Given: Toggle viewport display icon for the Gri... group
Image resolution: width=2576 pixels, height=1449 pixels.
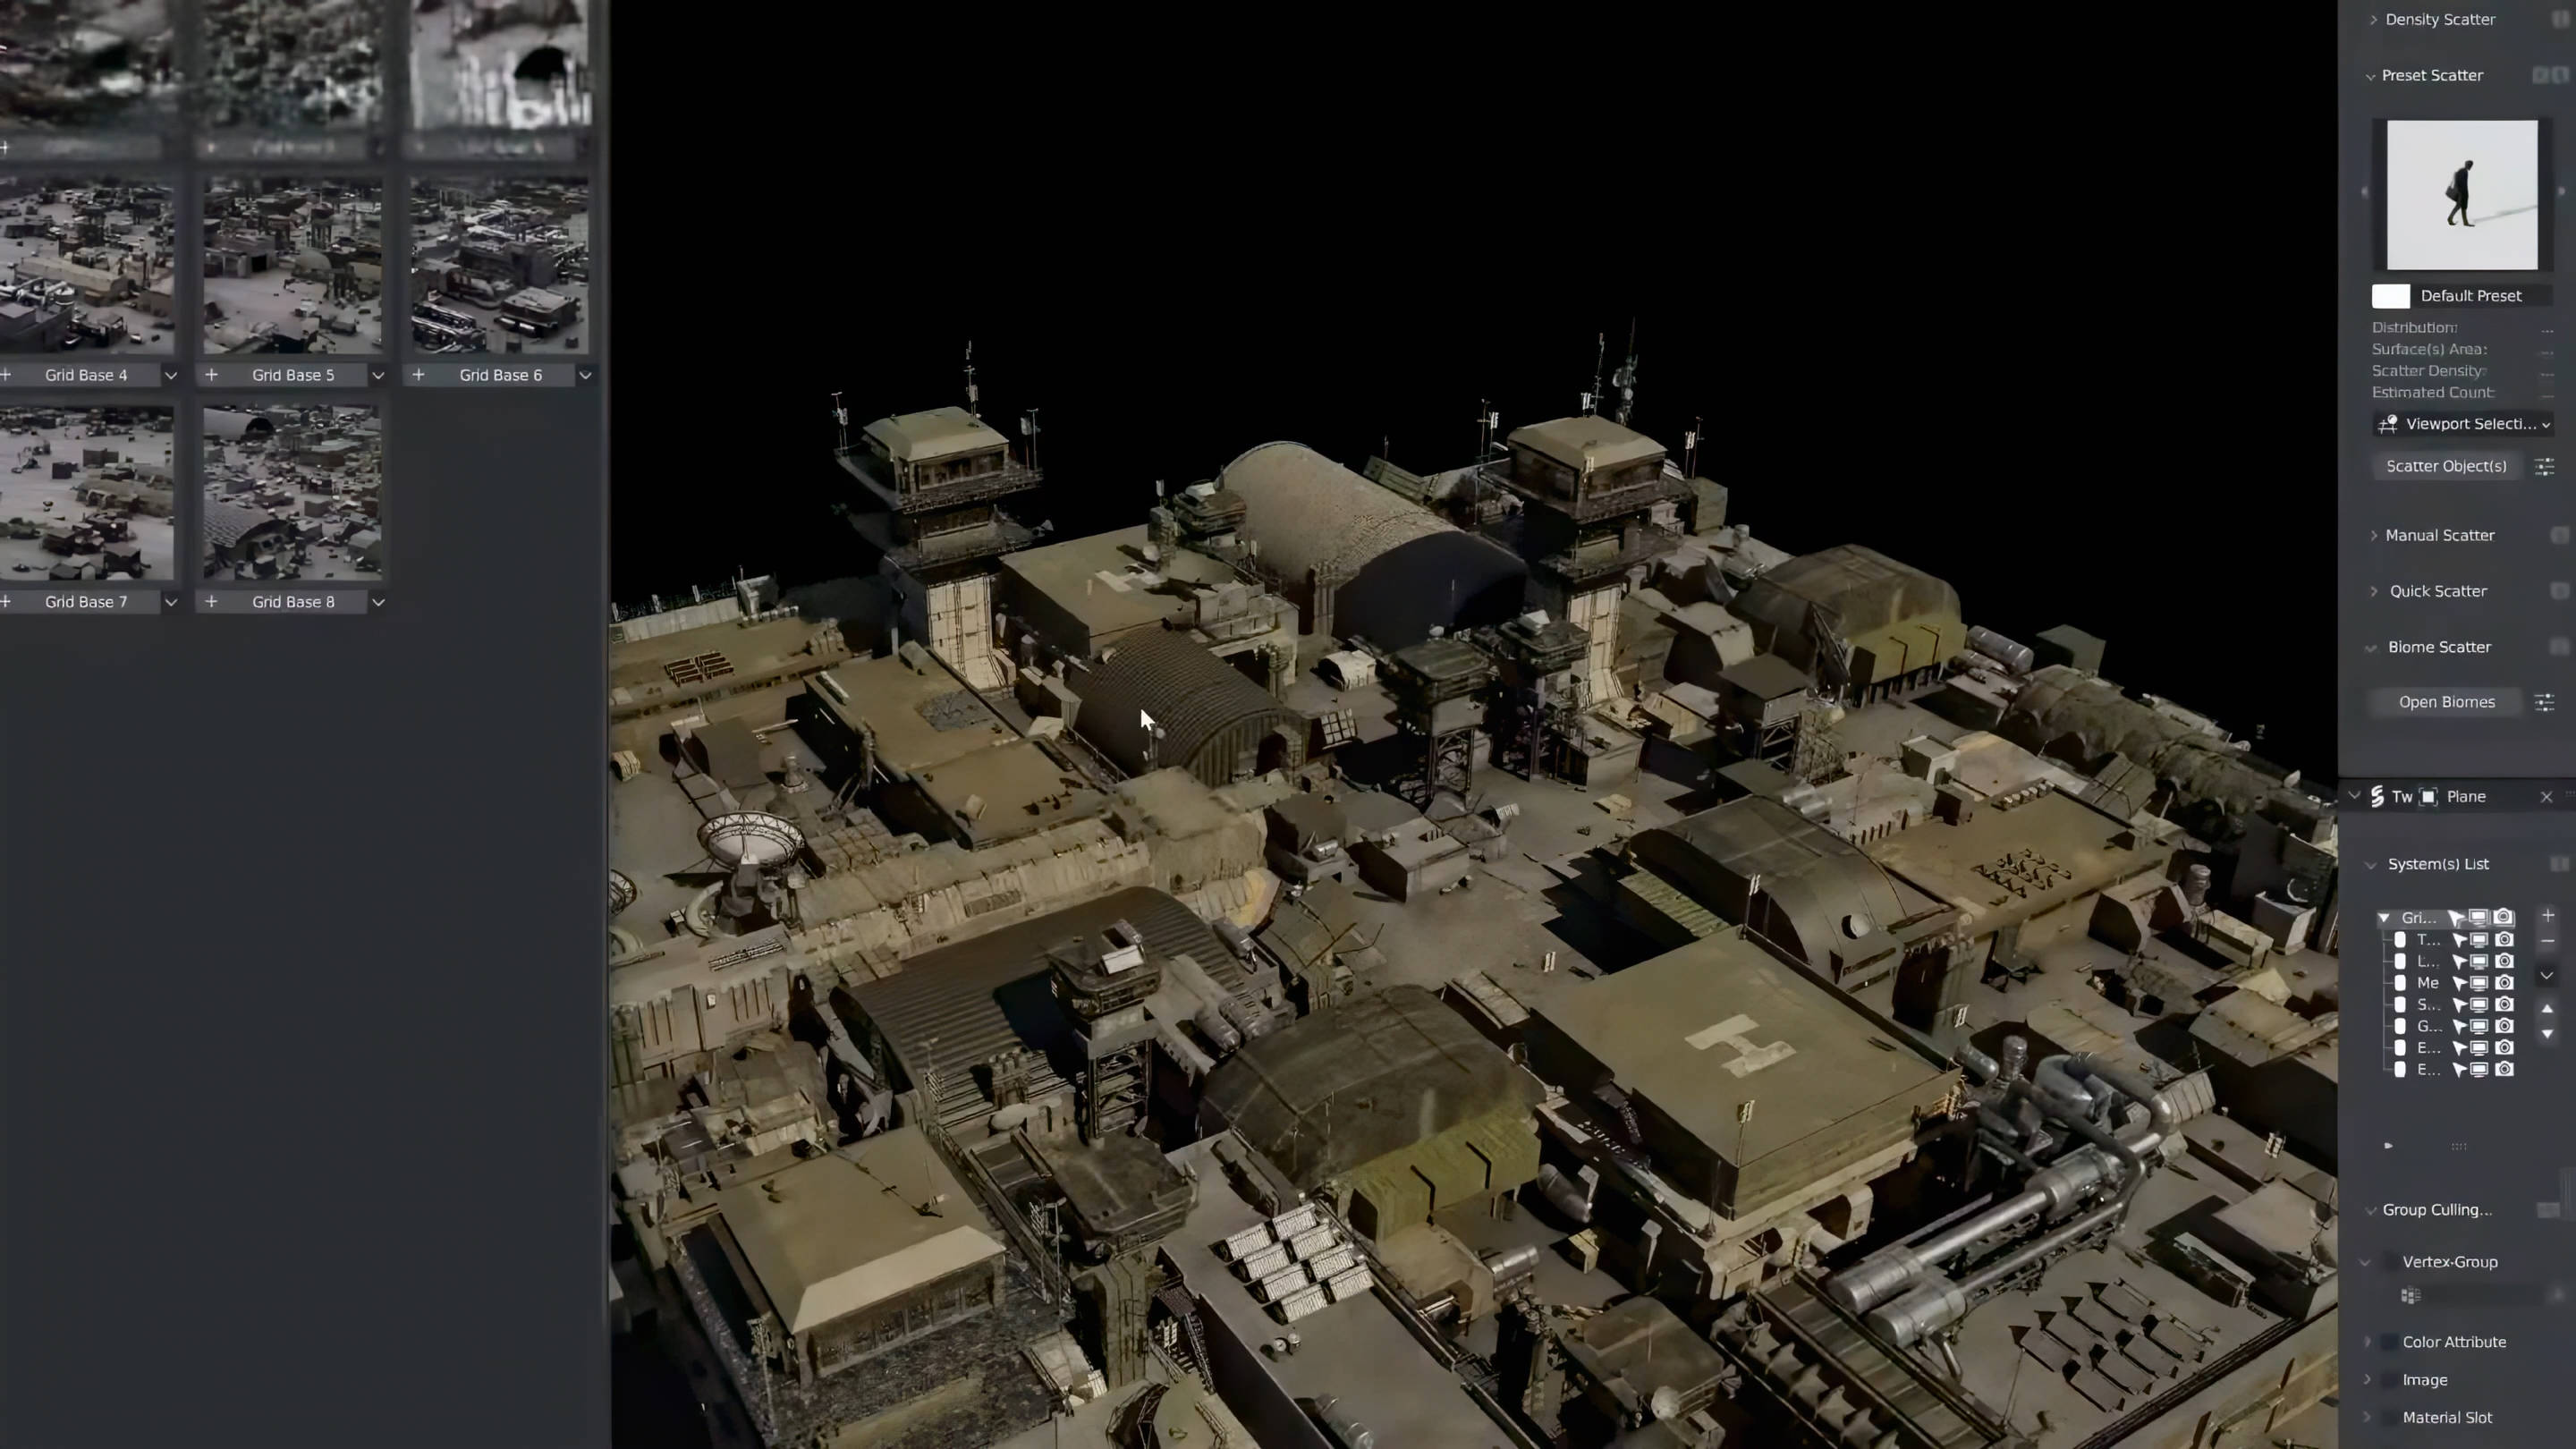Looking at the screenshot, I should [x=2479, y=917].
